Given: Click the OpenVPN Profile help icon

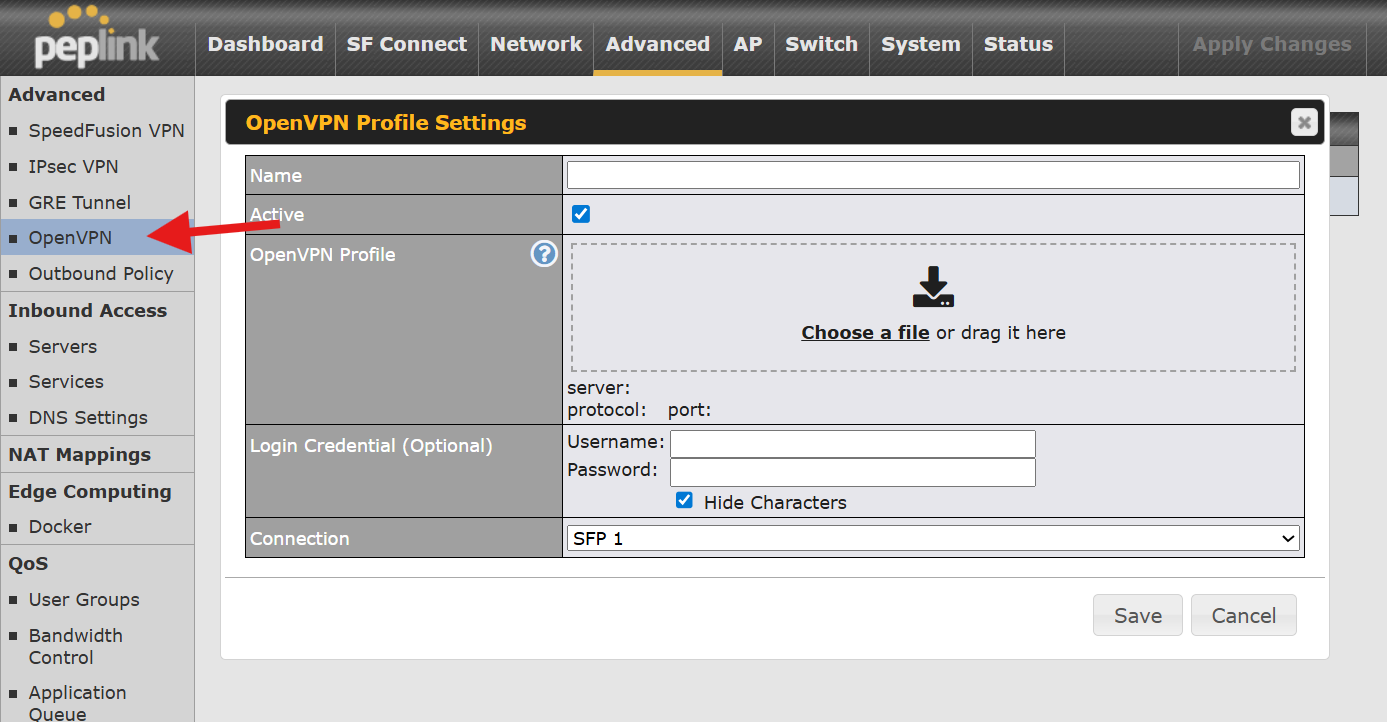Looking at the screenshot, I should 543,254.
